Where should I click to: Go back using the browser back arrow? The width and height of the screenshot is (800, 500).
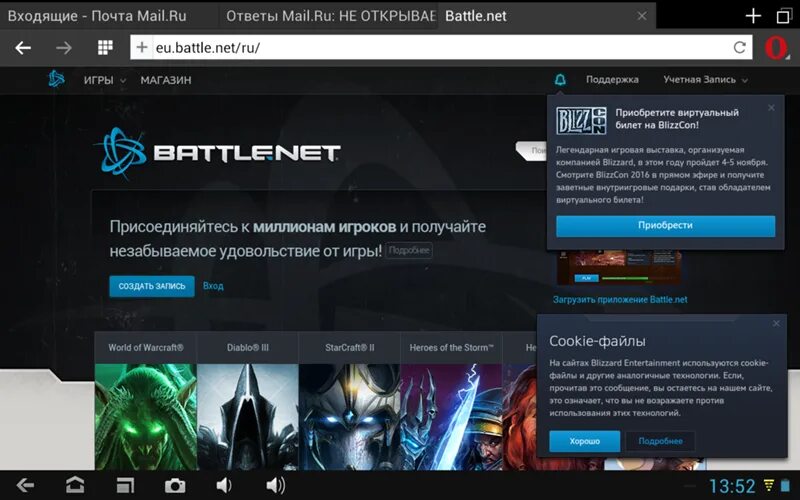coord(23,48)
